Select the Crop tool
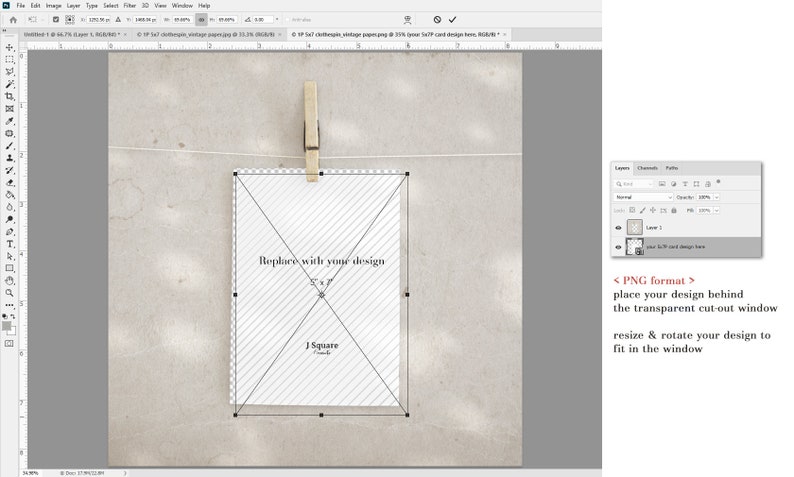The width and height of the screenshot is (794, 477). coord(10,96)
